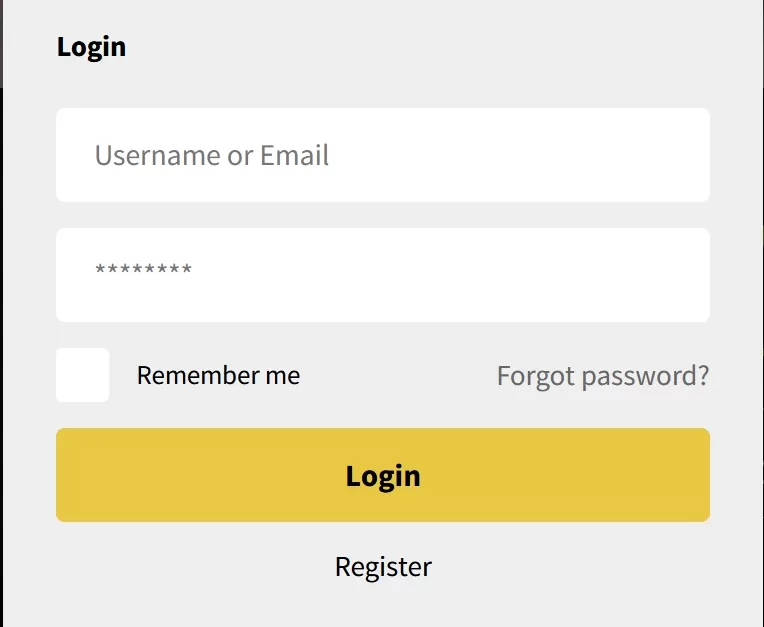Go to Register link

point(383,567)
